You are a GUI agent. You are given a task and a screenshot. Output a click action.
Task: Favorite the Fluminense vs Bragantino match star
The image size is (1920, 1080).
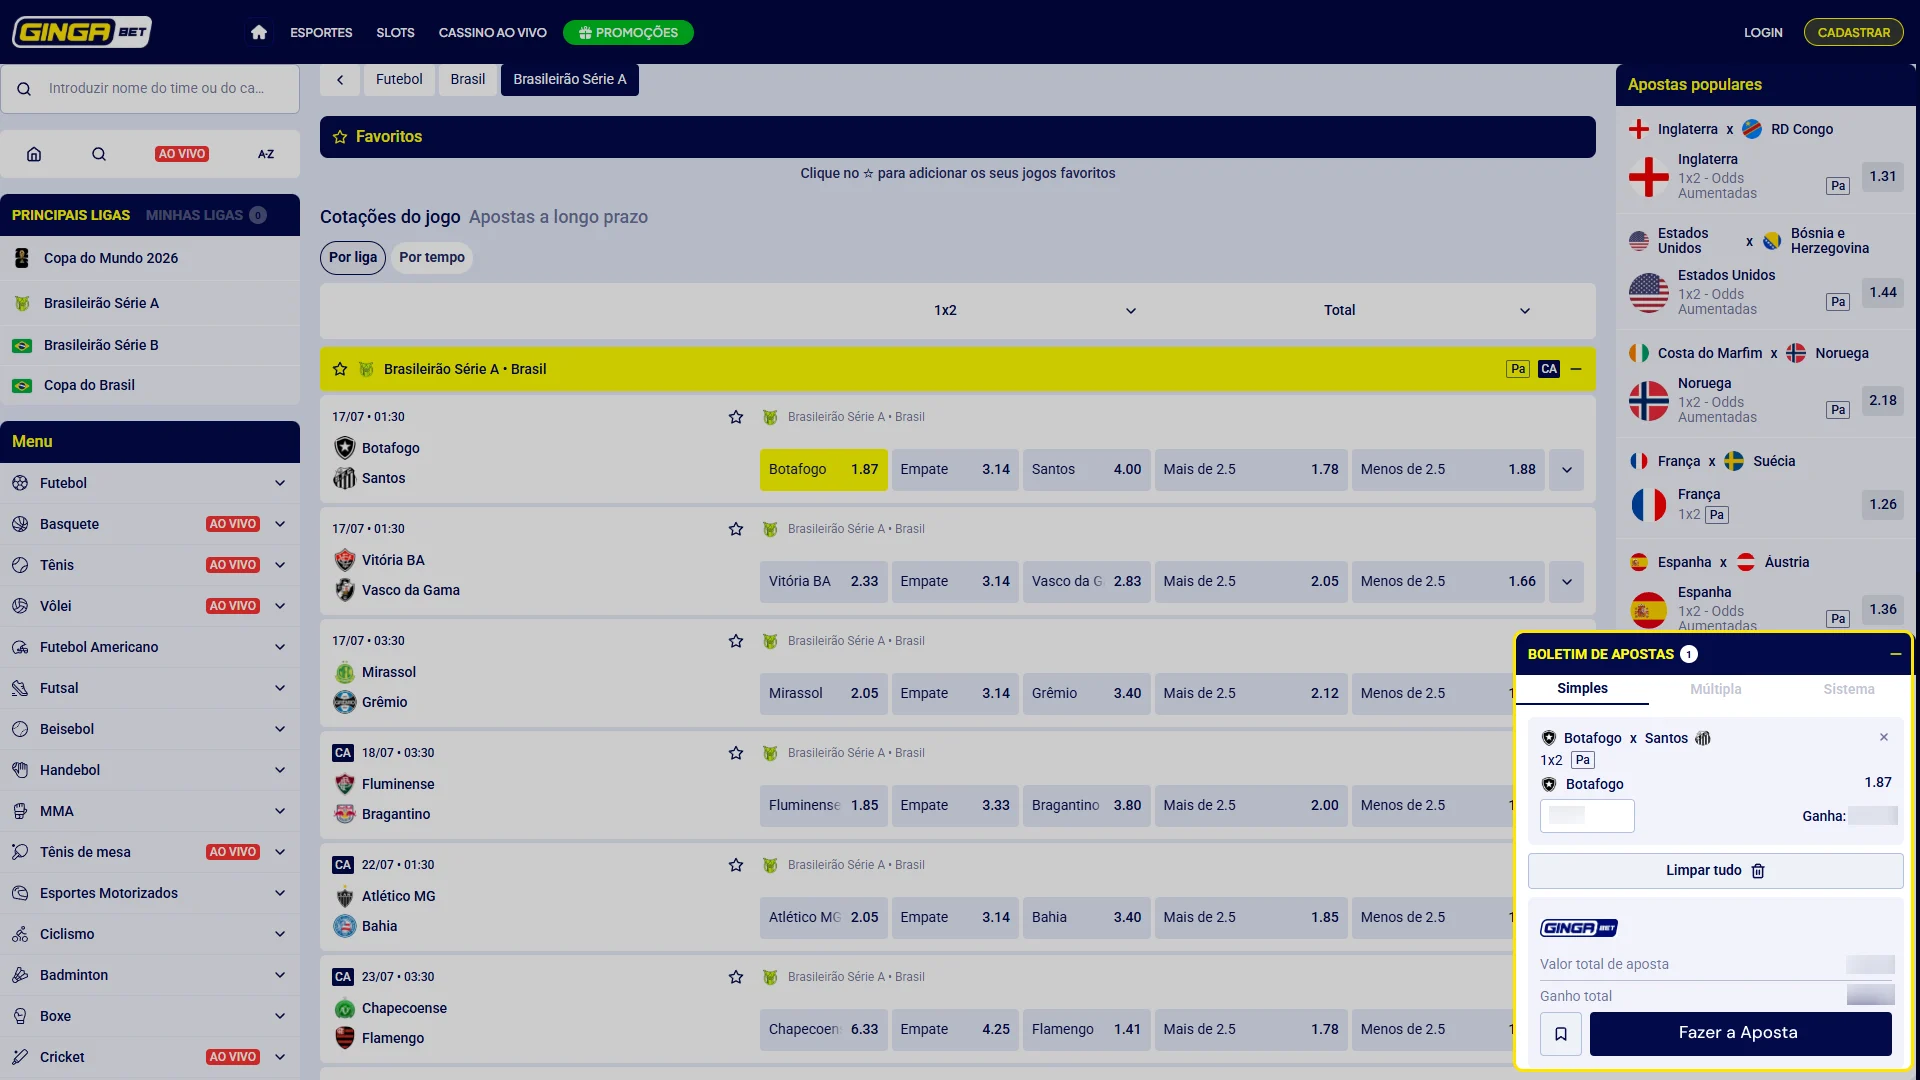736,753
